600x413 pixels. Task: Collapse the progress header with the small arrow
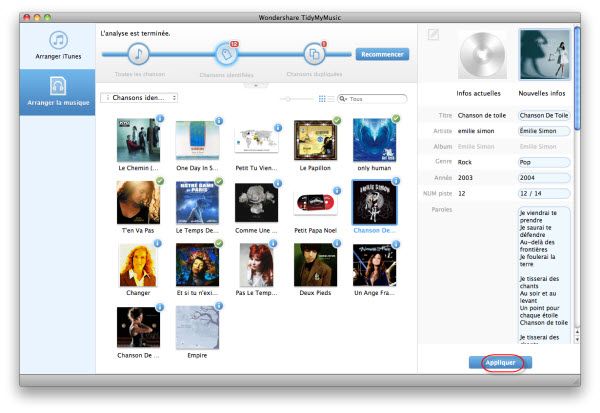click(x=256, y=85)
